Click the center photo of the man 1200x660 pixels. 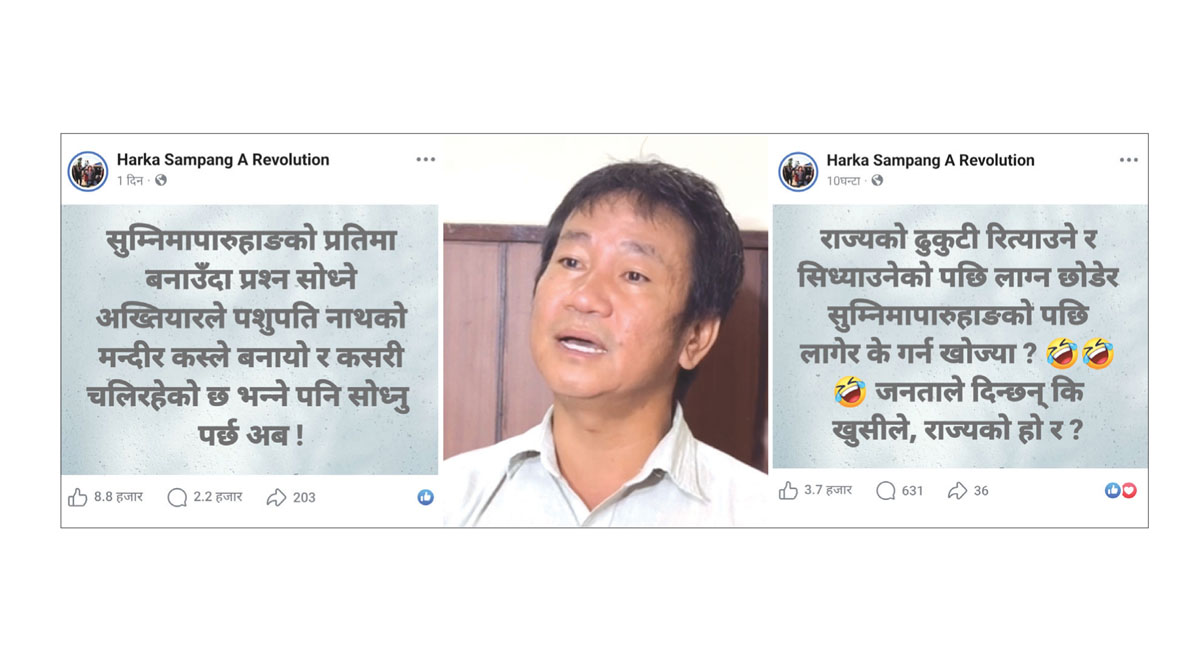pos(606,331)
